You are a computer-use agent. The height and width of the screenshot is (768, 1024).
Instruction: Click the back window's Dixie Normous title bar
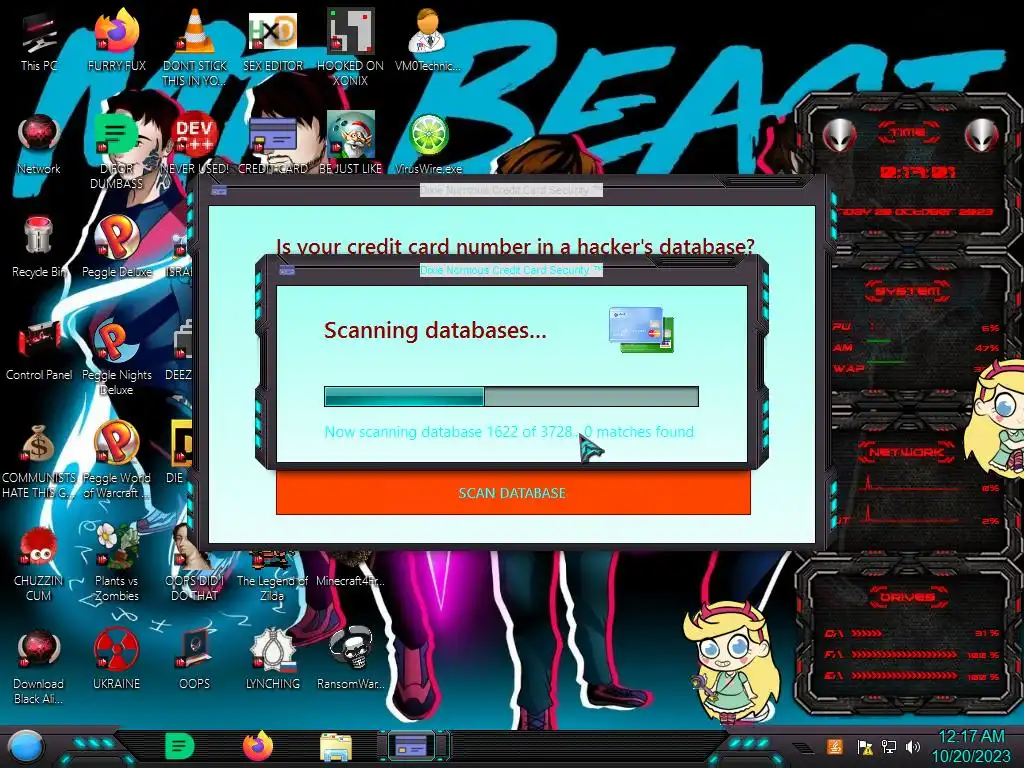[511, 190]
